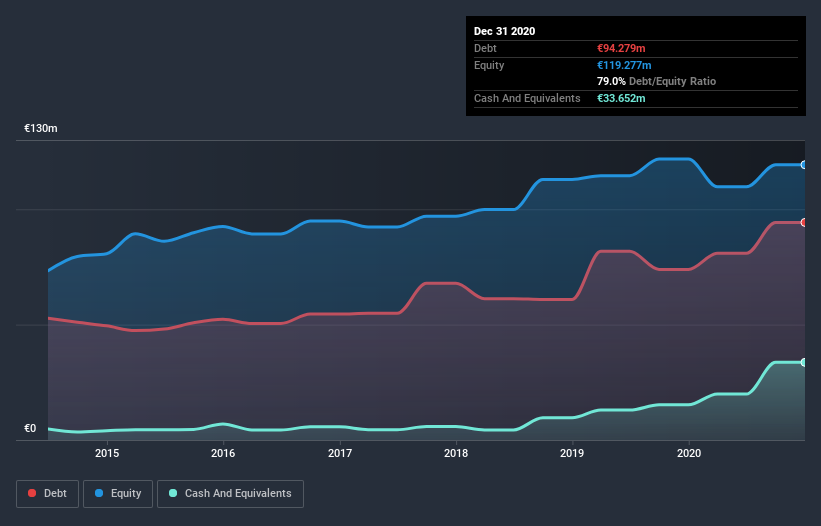This screenshot has width=821, height=526.
Task: Toggle the Cash And Equivalents legend button
Action: coord(230,494)
